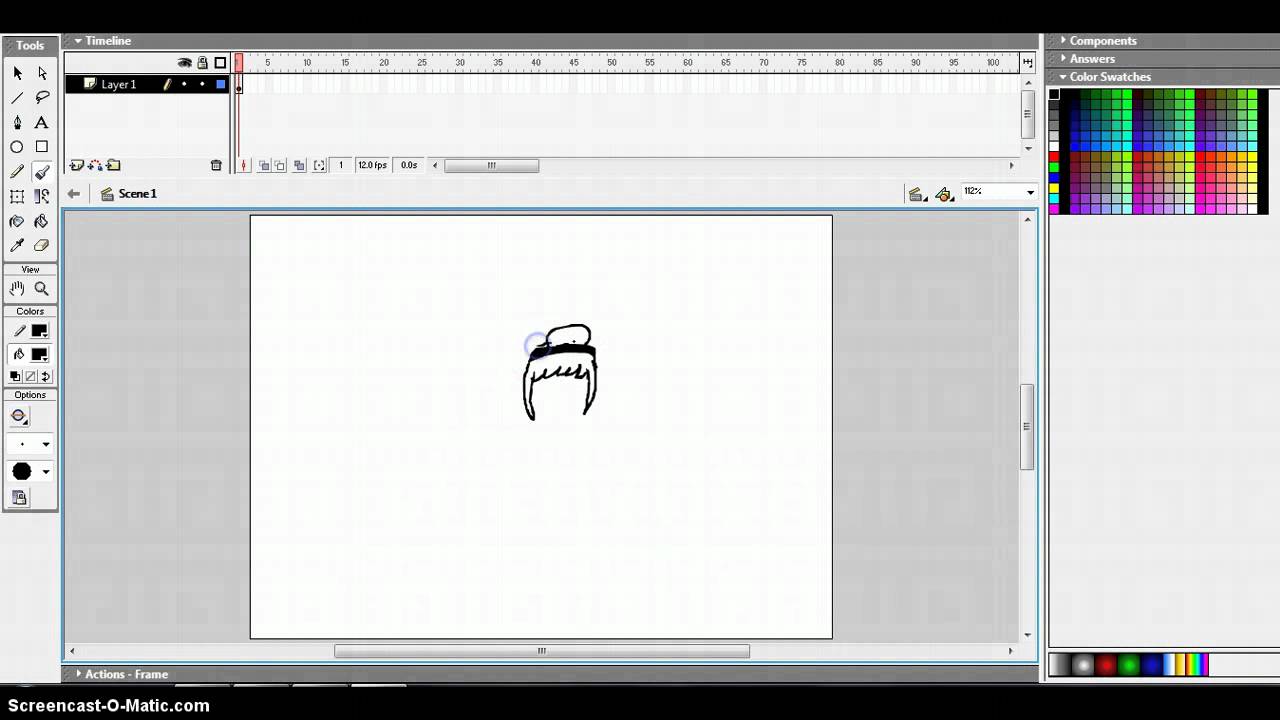Select the Brush tool
1280x720 pixels.
(42, 172)
